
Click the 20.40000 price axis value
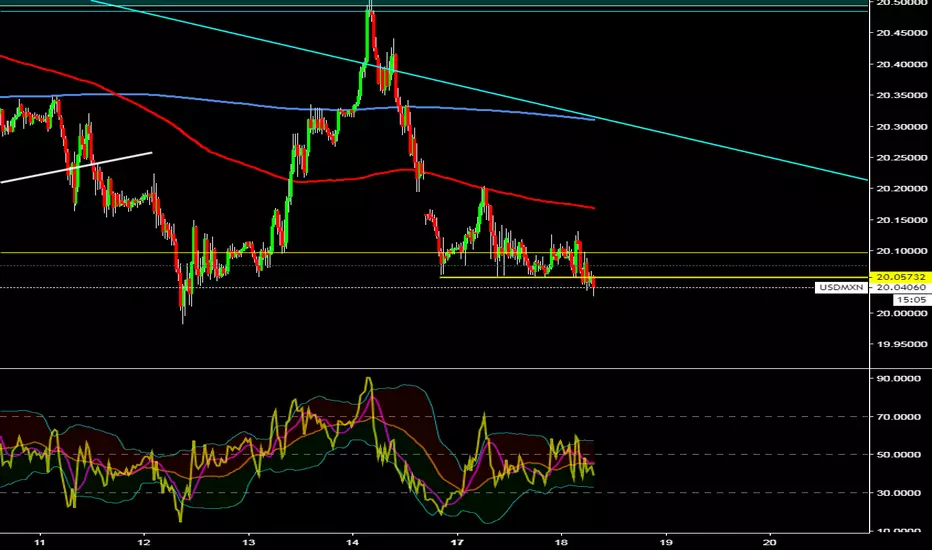901,64
